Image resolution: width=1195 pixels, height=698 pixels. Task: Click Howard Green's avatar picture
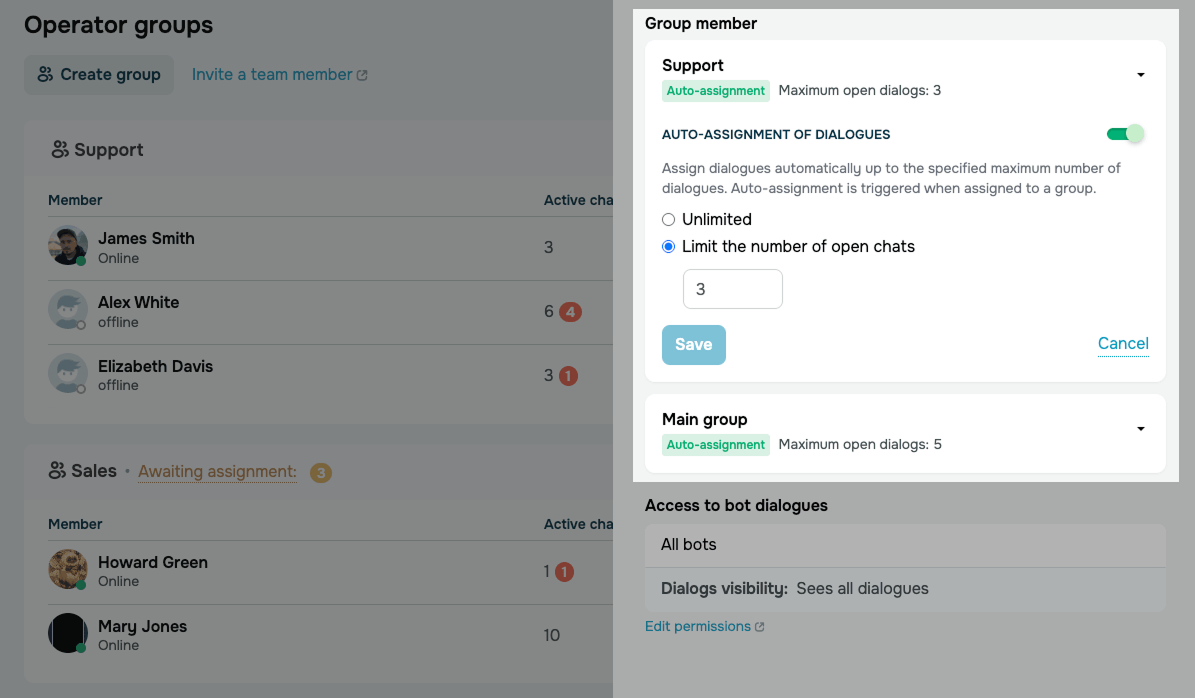tap(68, 569)
